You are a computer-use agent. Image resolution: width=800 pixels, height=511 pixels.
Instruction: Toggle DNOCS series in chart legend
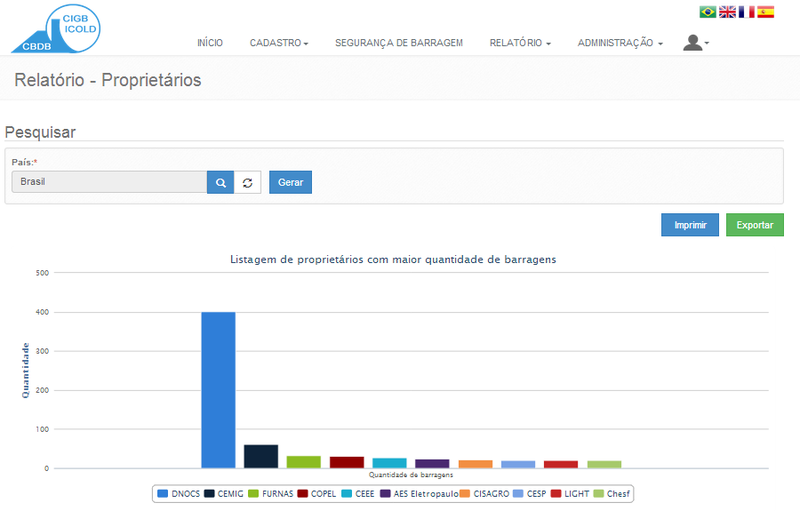click(x=179, y=493)
